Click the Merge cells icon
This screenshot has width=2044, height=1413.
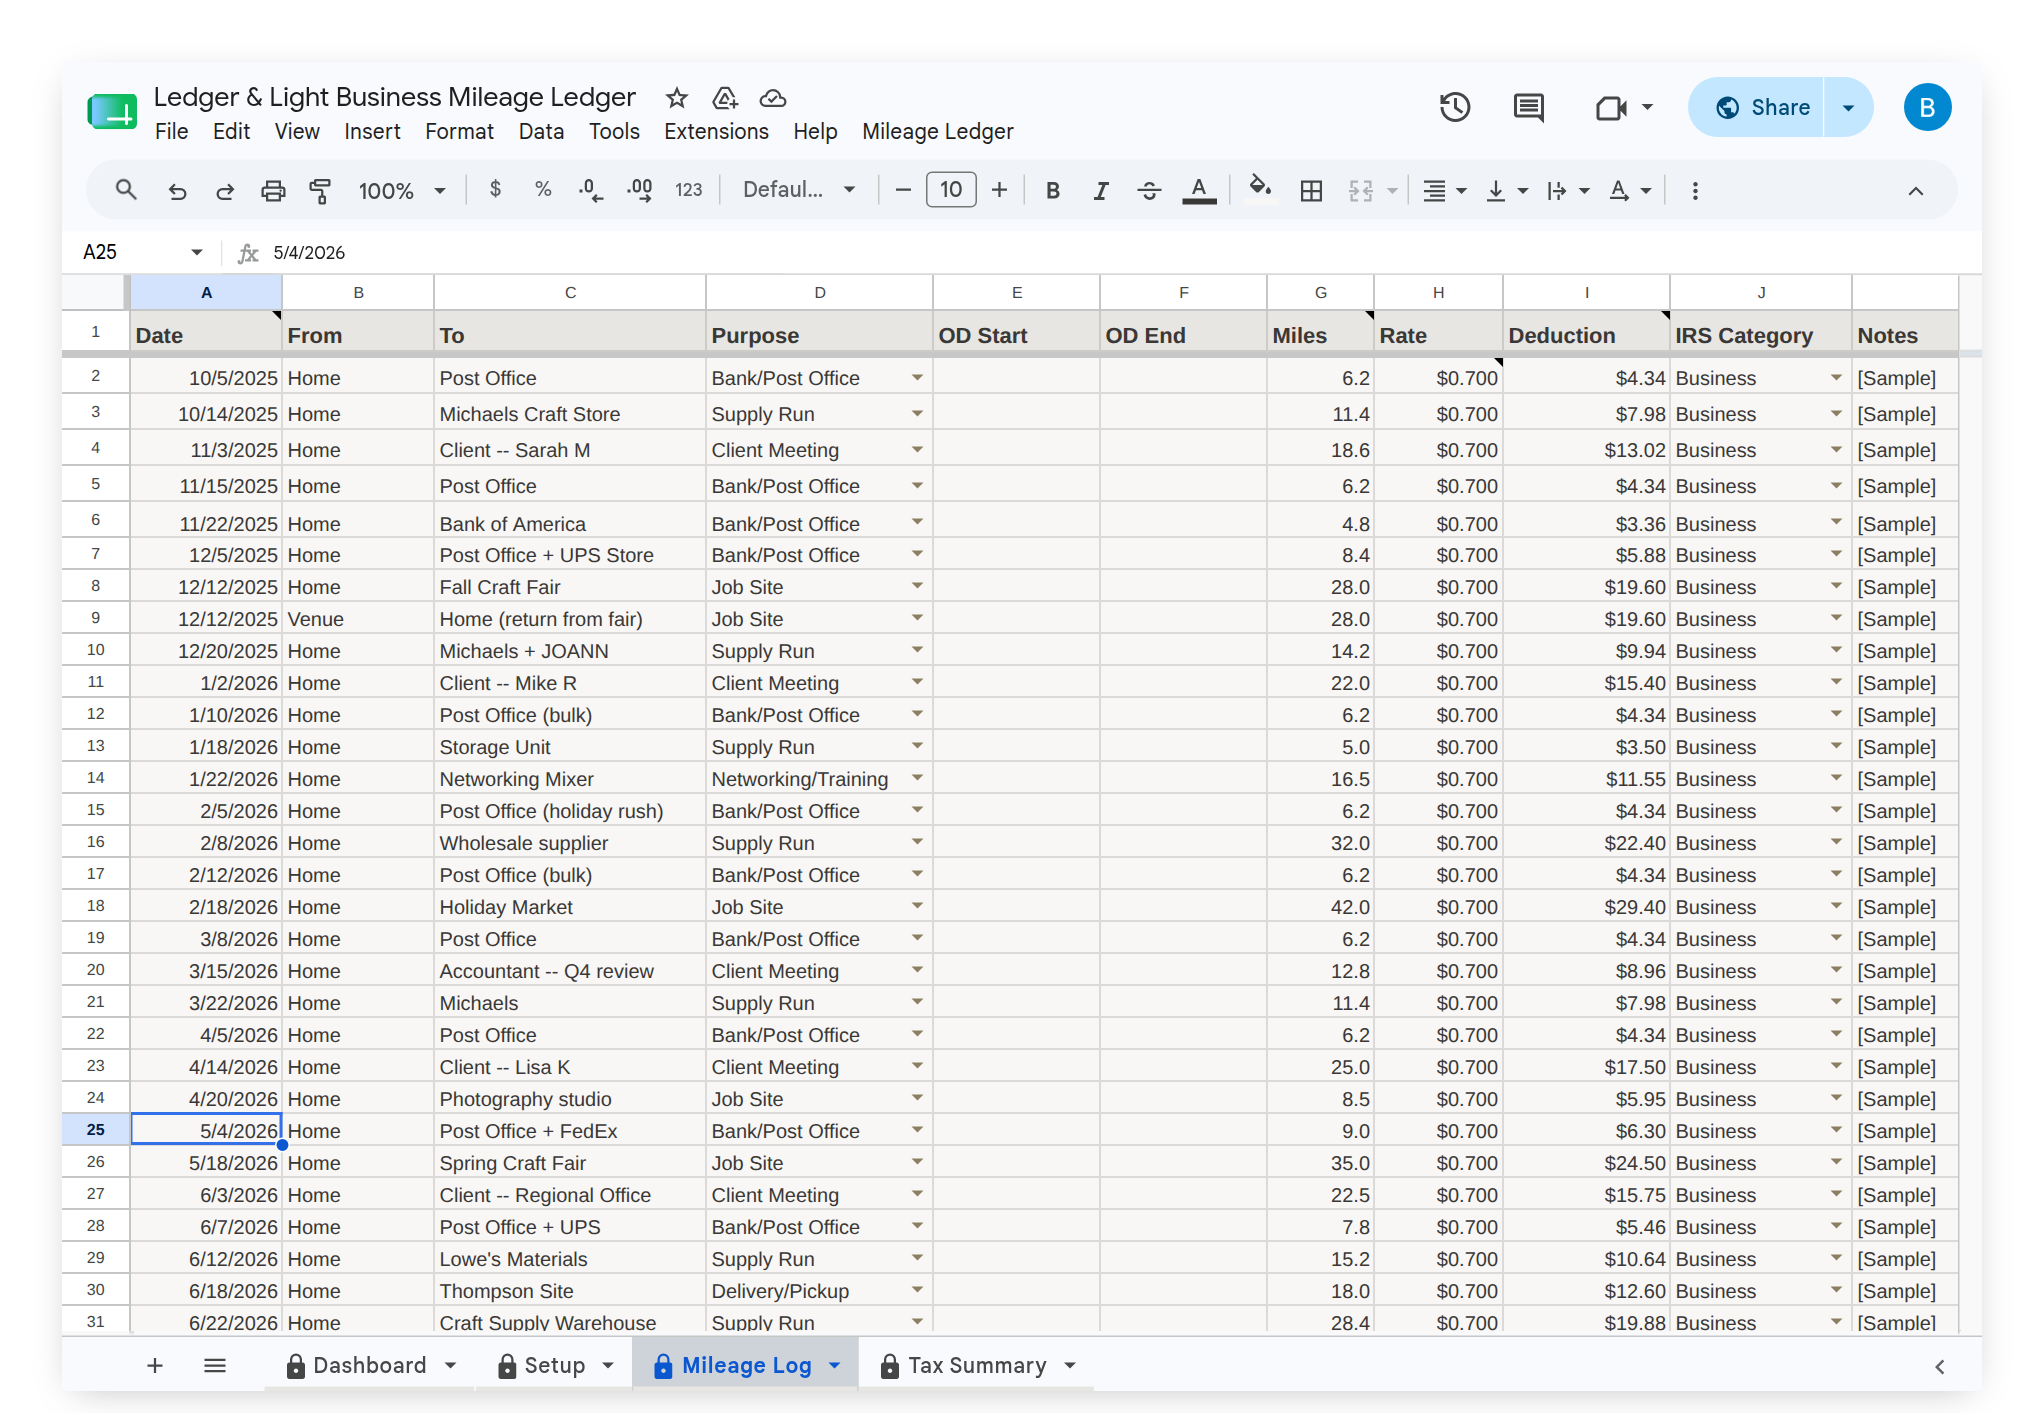1361,190
